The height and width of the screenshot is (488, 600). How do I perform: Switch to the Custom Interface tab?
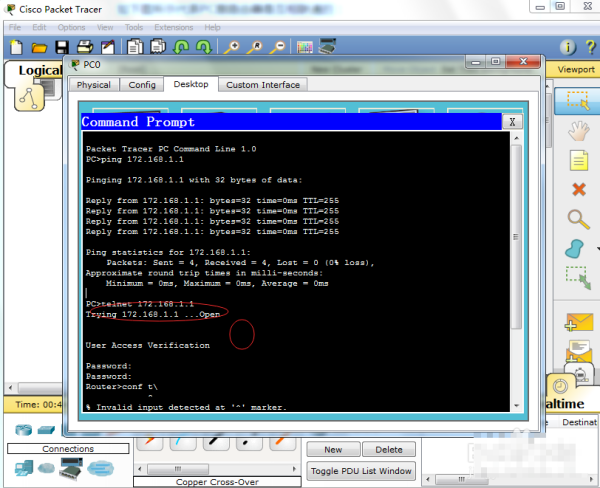[x=263, y=85]
